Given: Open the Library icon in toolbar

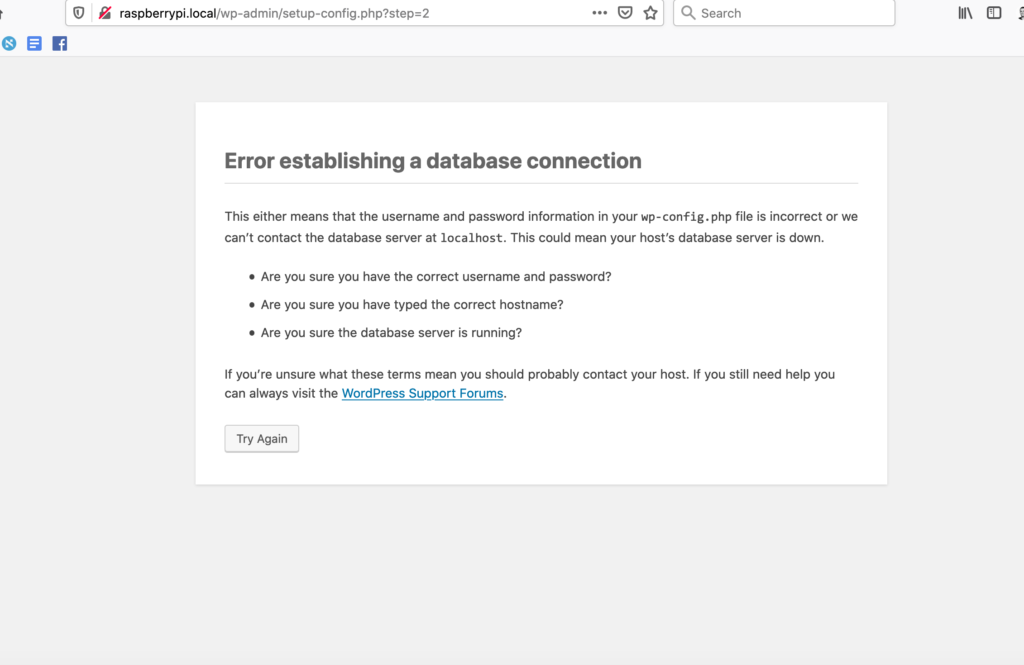Looking at the screenshot, I should 965,13.
